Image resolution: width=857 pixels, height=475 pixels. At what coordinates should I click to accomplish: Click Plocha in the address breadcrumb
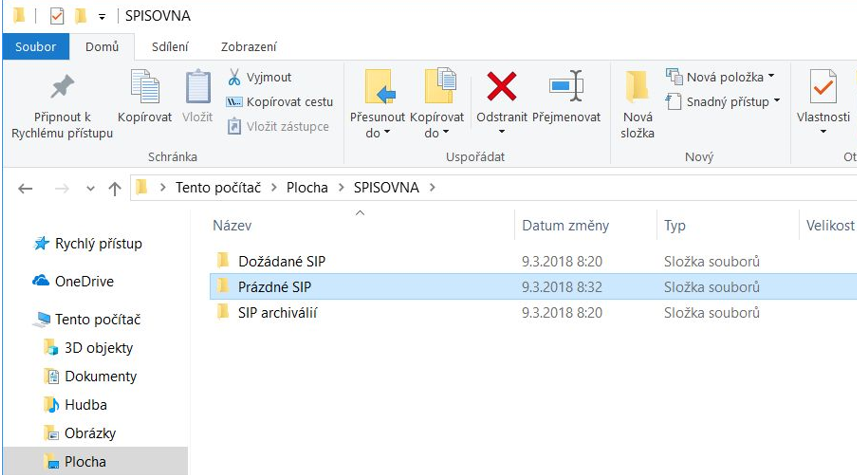pos(307,188)
